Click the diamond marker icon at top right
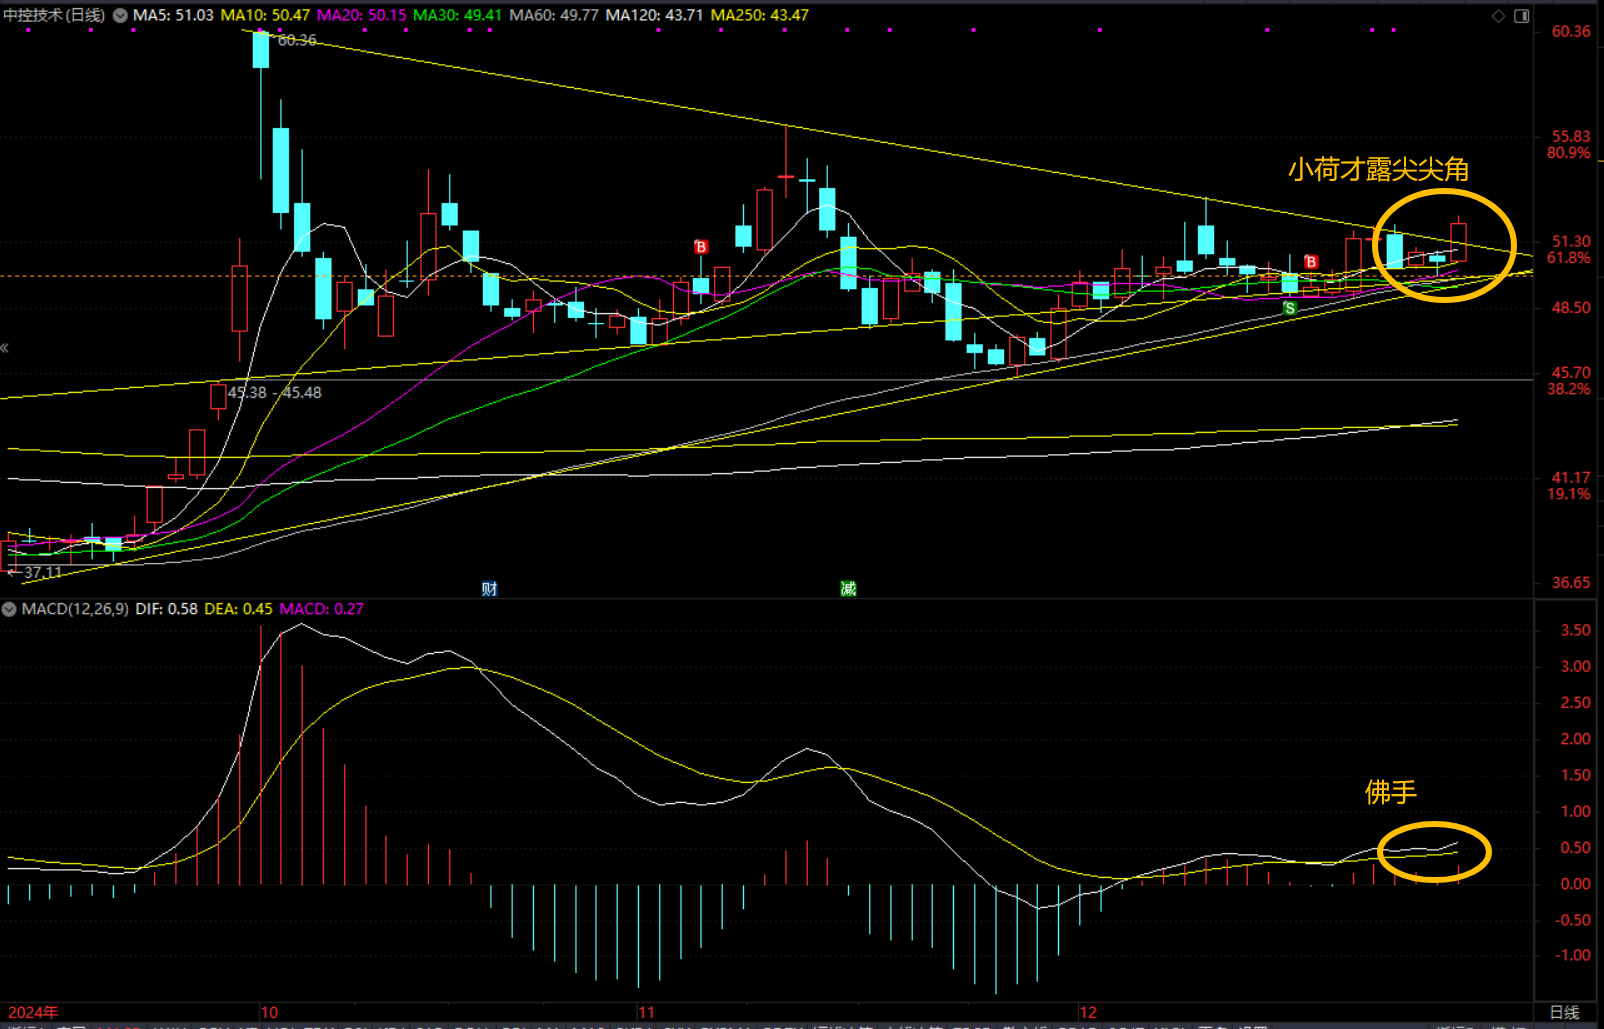The height and width of the screenshot is (1029, 1604). pos(1498,16)
